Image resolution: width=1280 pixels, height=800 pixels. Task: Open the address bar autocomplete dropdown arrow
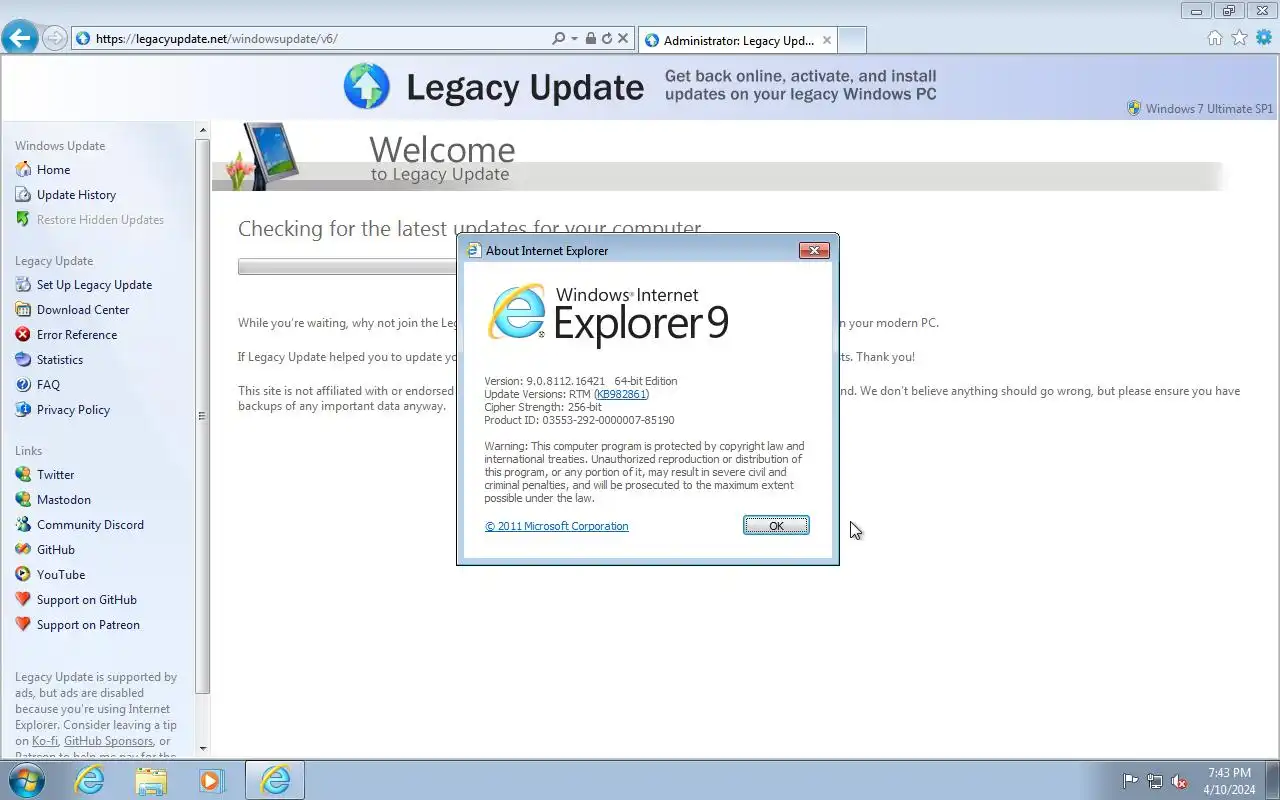pyautogui.click(x=574, y=39)
